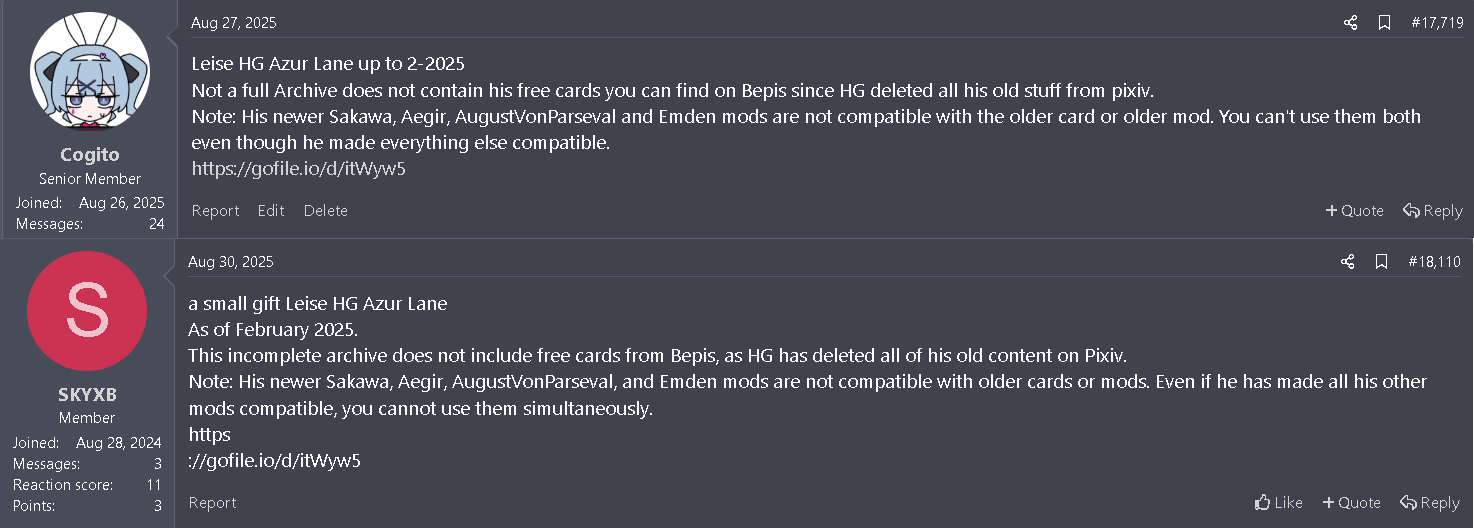Click the Aug 30, 2025 post date
Screen dimensions: 1474x528
click(x=230, y=262)
